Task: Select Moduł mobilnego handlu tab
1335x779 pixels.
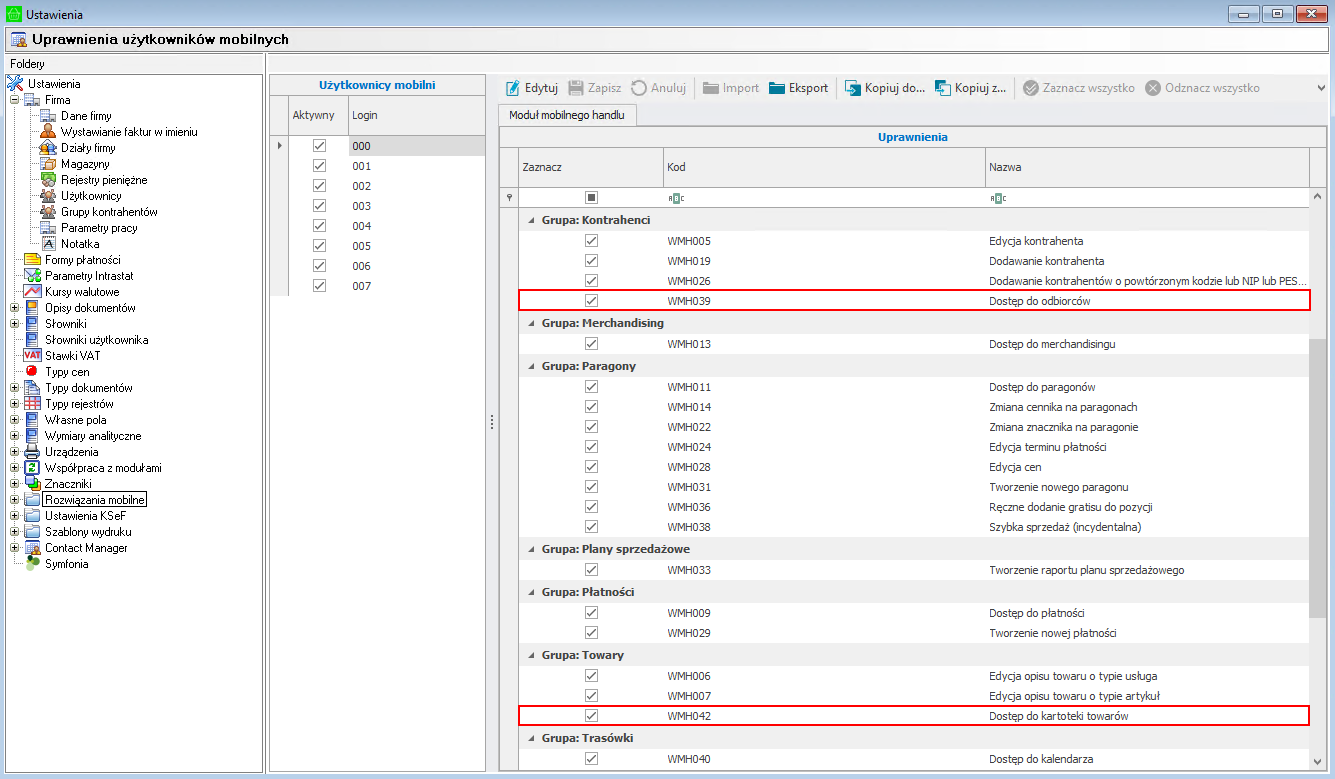Action: (x=567, y=115)
